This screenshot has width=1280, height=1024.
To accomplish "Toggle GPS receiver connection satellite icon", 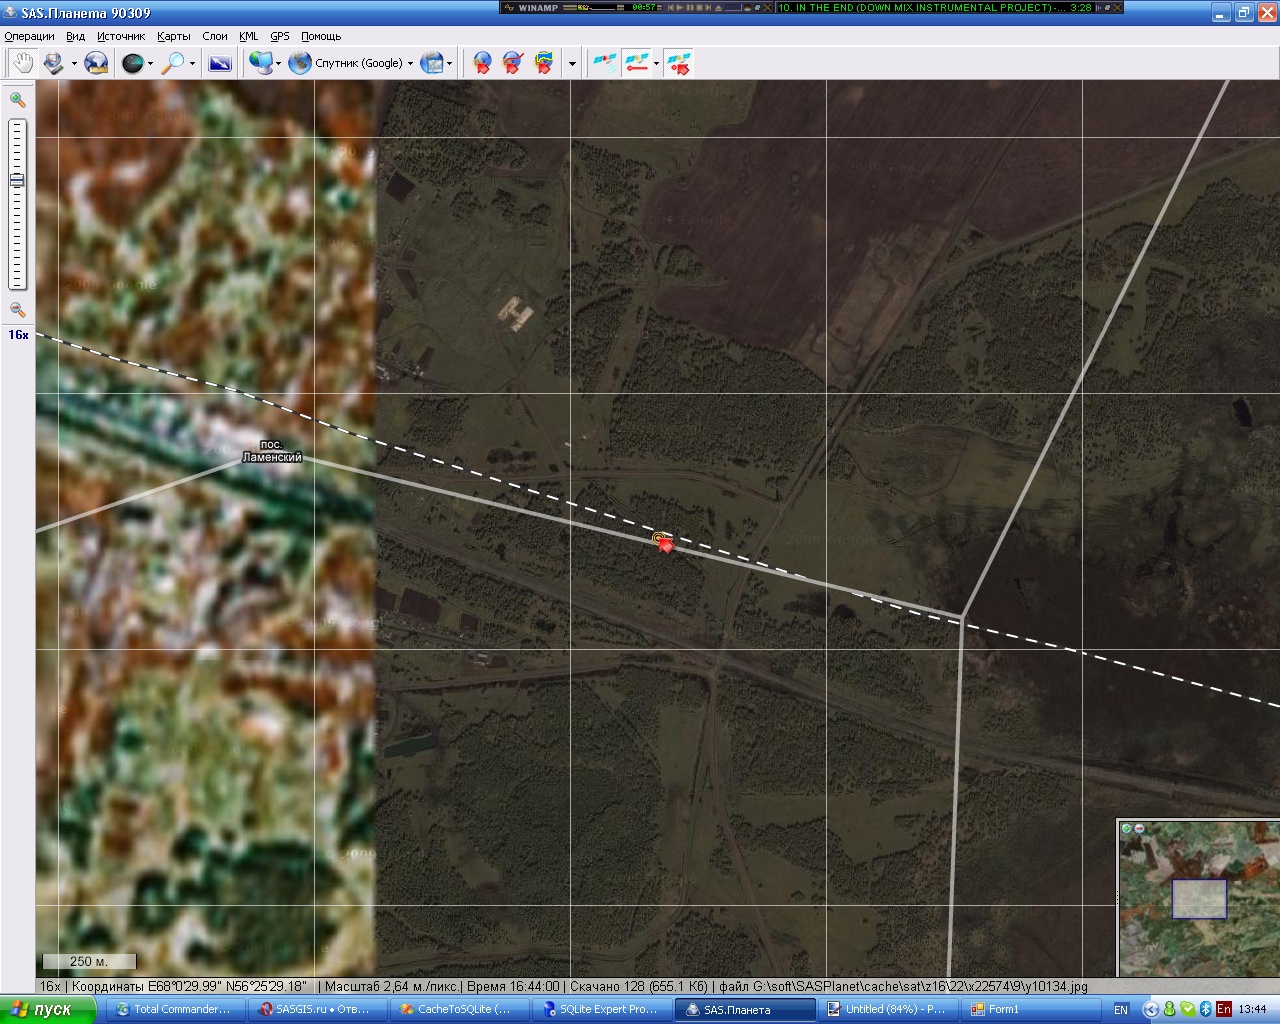I will [x=603, y=63].
